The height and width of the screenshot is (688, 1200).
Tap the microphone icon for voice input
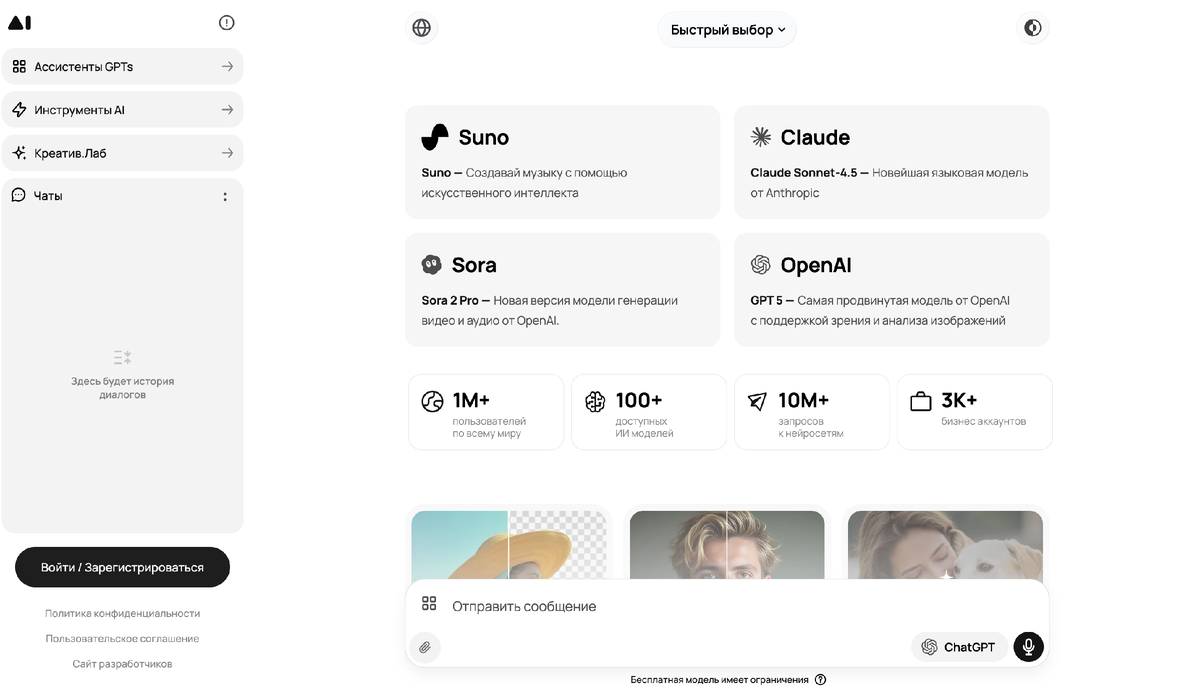pos(1028,647)
